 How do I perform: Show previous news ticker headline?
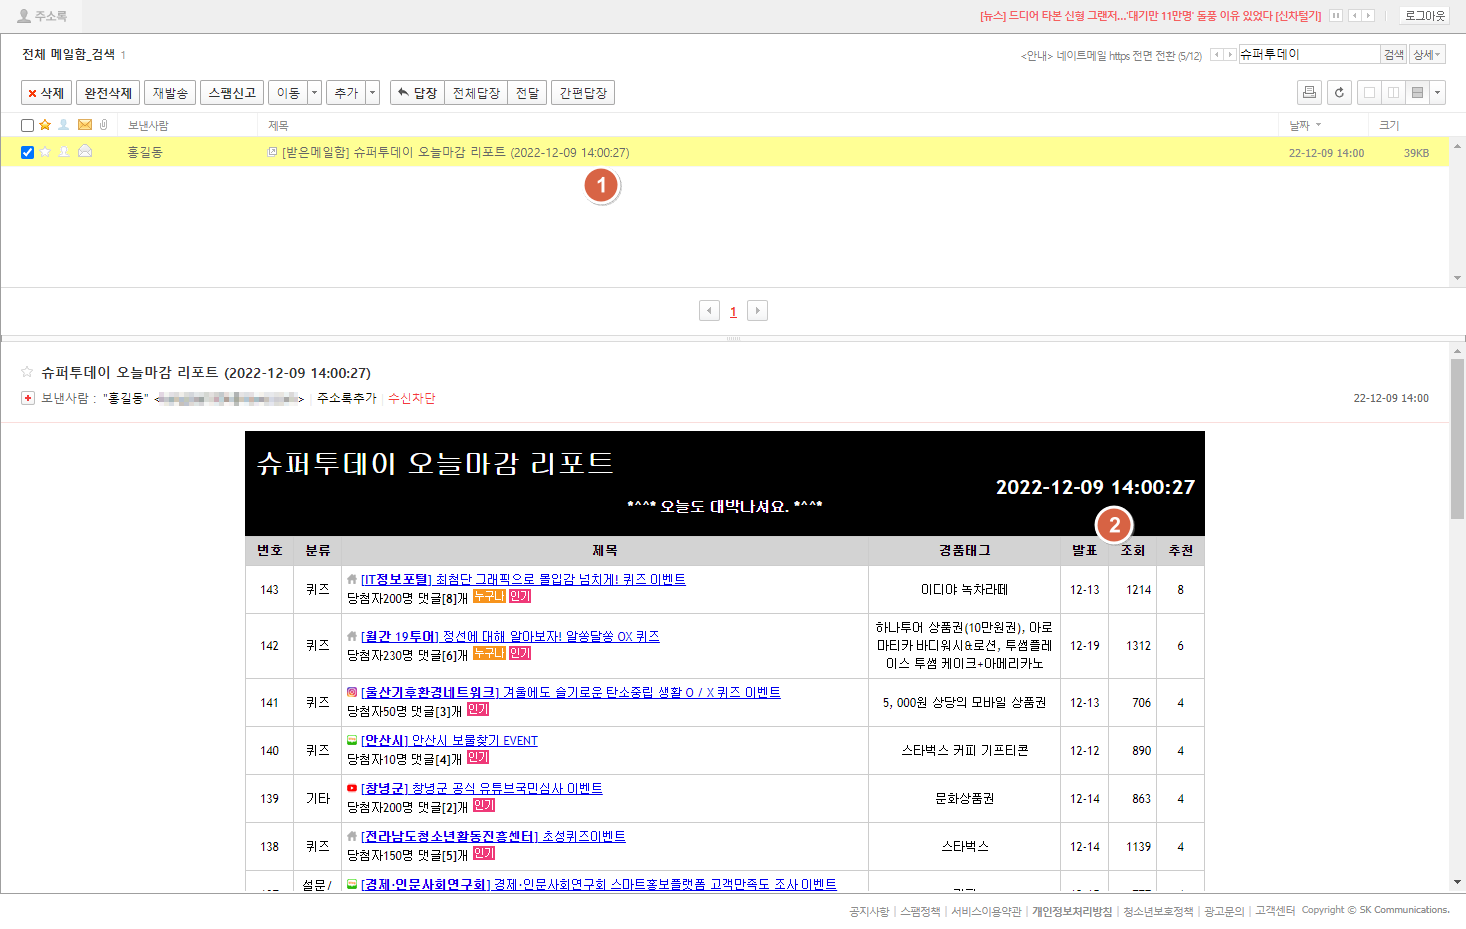(x=1354, y=16)
